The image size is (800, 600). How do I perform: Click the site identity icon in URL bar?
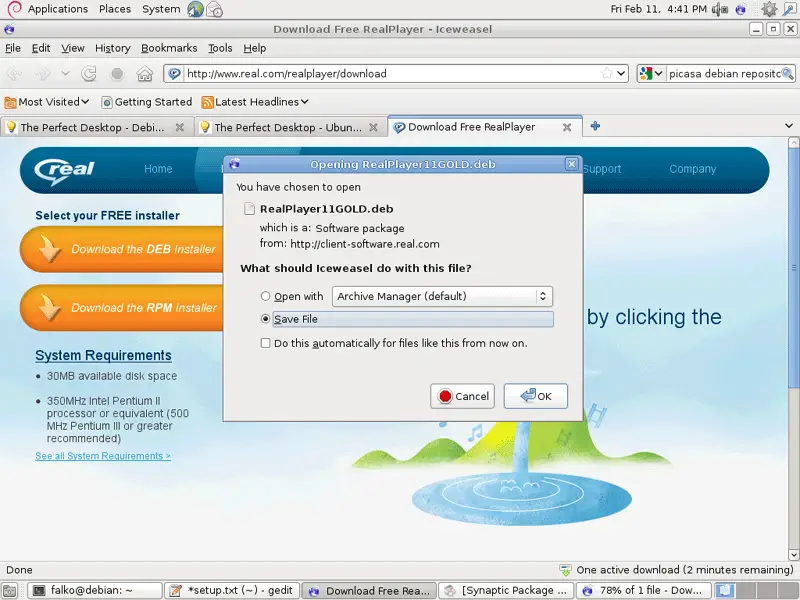tap(174, 73)
